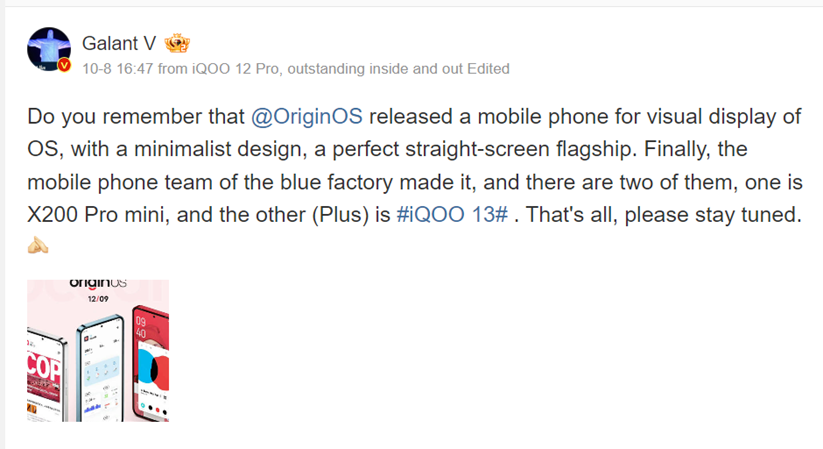Open the Galant V username link
The height and width of the screenshot is (449, 823).
pyautogui.click(x=120, y=43)
